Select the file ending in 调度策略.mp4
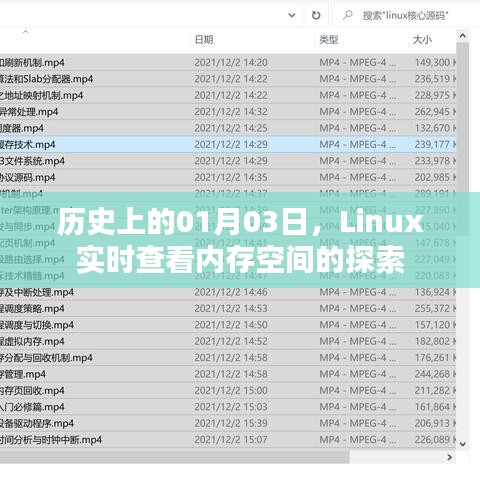The image size is (480, 480). pos(32,309)
